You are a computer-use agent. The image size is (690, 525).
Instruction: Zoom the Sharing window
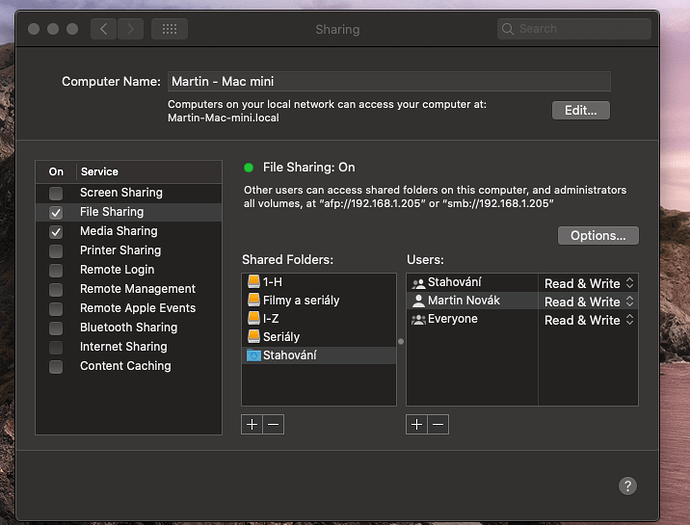pyautogui.click(x=72, y=29)
